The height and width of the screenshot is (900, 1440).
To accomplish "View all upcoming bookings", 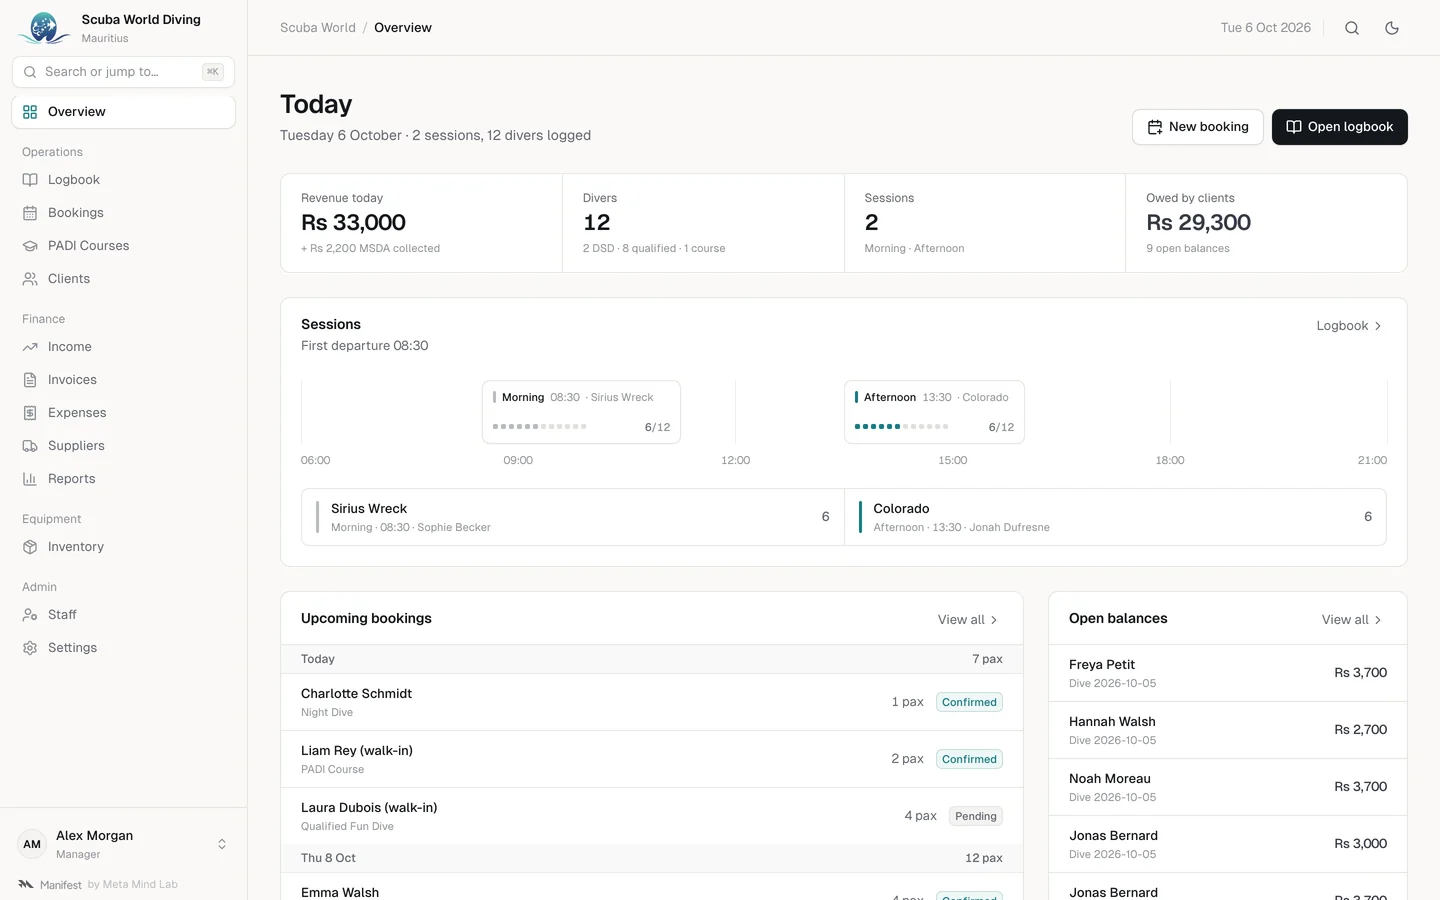I will point(967,620).
